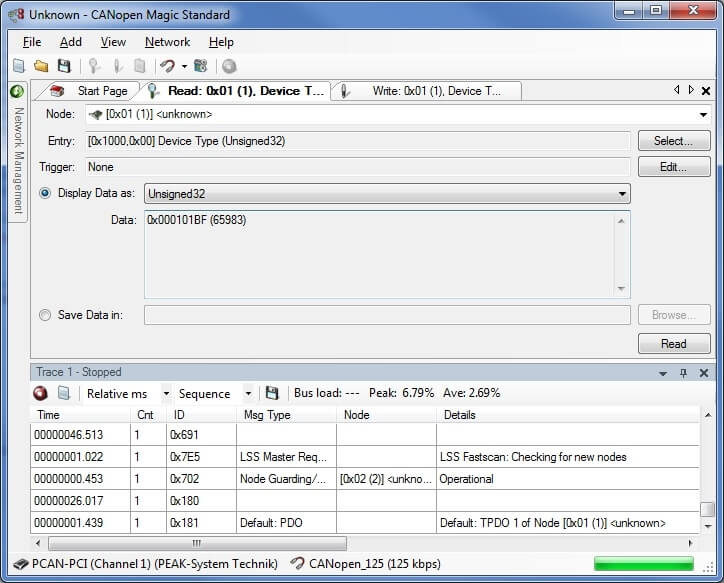Click the green Network Management sidebar icon
Viewport: 724px width, 583px height.
[x=17, y=91]
